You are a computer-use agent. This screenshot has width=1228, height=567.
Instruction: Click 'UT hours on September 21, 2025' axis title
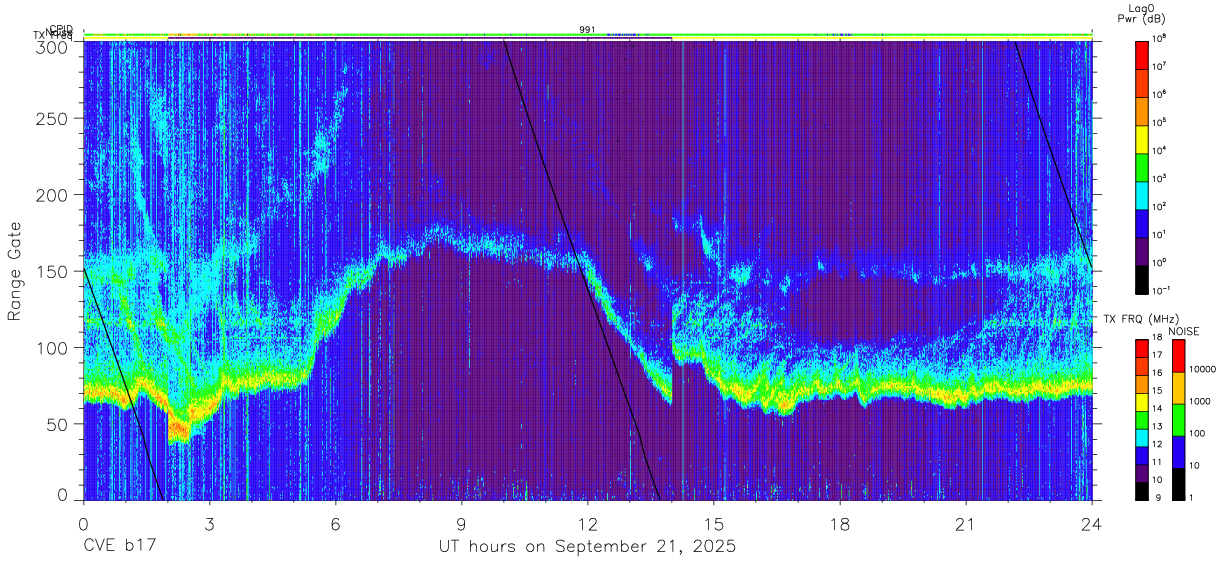click(587, 547)
